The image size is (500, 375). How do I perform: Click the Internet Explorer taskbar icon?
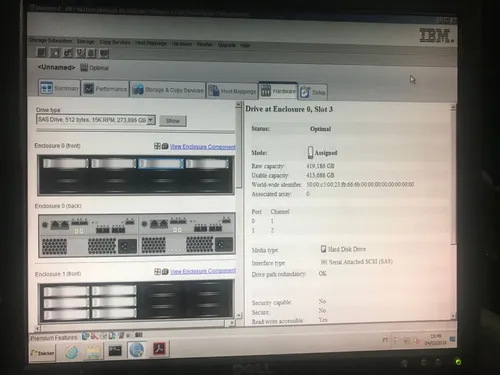click(x=71, y=352)
